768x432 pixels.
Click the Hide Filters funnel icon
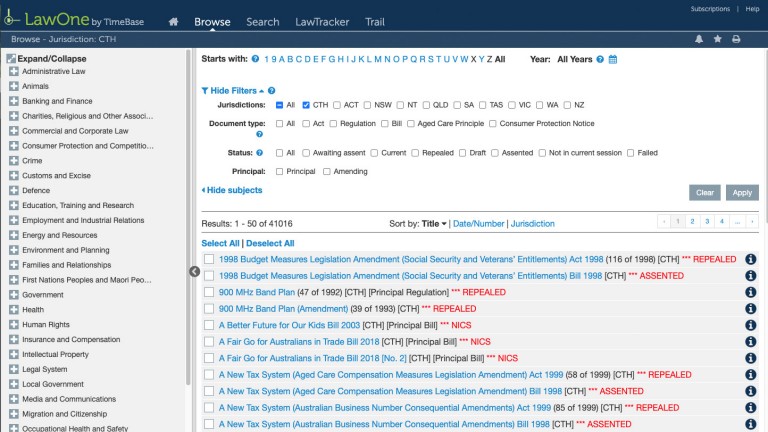205,91
